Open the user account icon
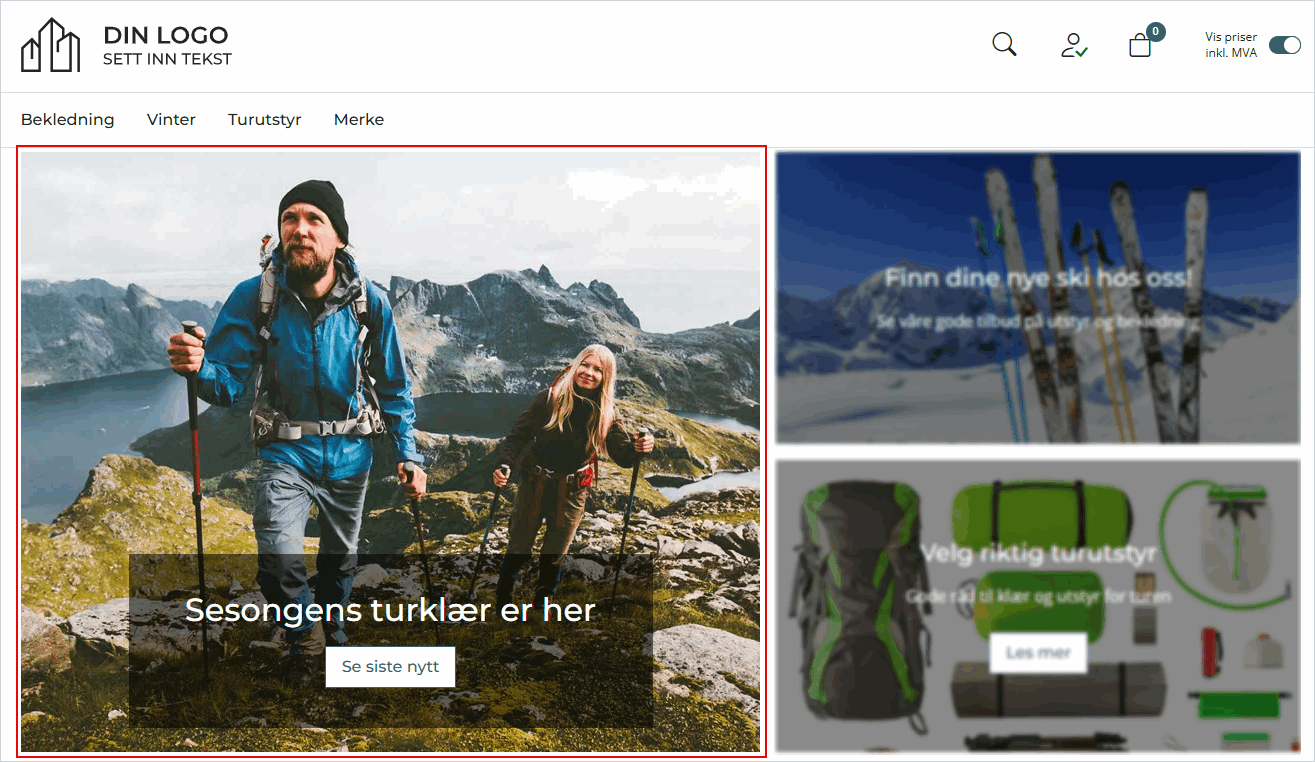This screenshot has height=762, width=1315. (1074, 45)
